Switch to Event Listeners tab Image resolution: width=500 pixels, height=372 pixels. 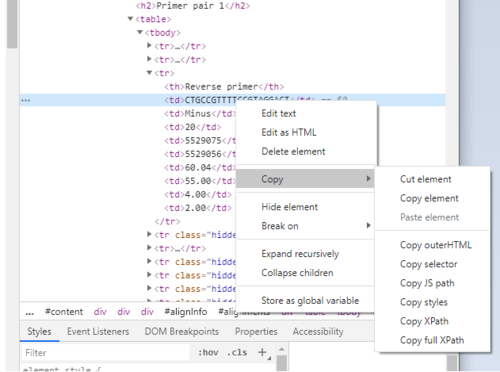point(98,332)
